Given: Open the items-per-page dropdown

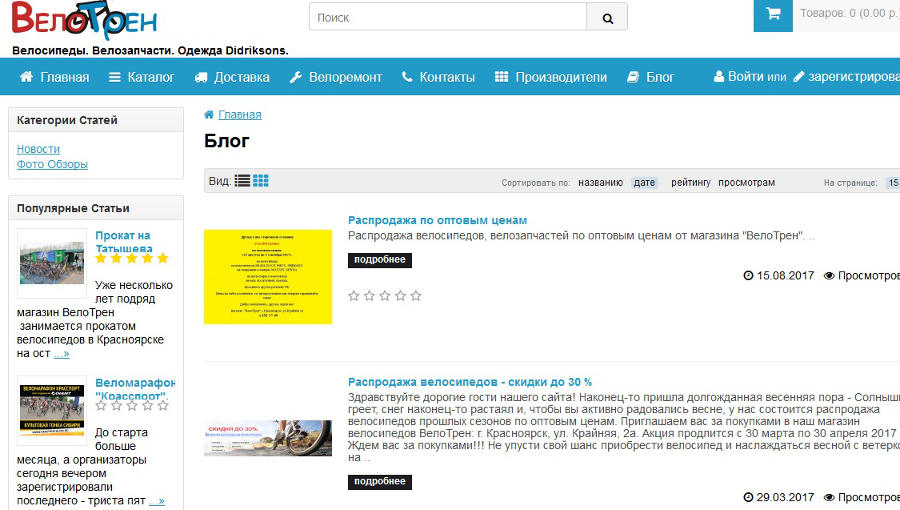Looking at the screenshot, I should (890, 183).
